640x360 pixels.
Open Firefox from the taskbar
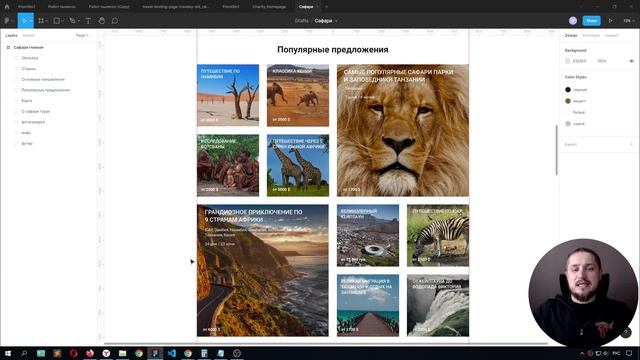90,353
